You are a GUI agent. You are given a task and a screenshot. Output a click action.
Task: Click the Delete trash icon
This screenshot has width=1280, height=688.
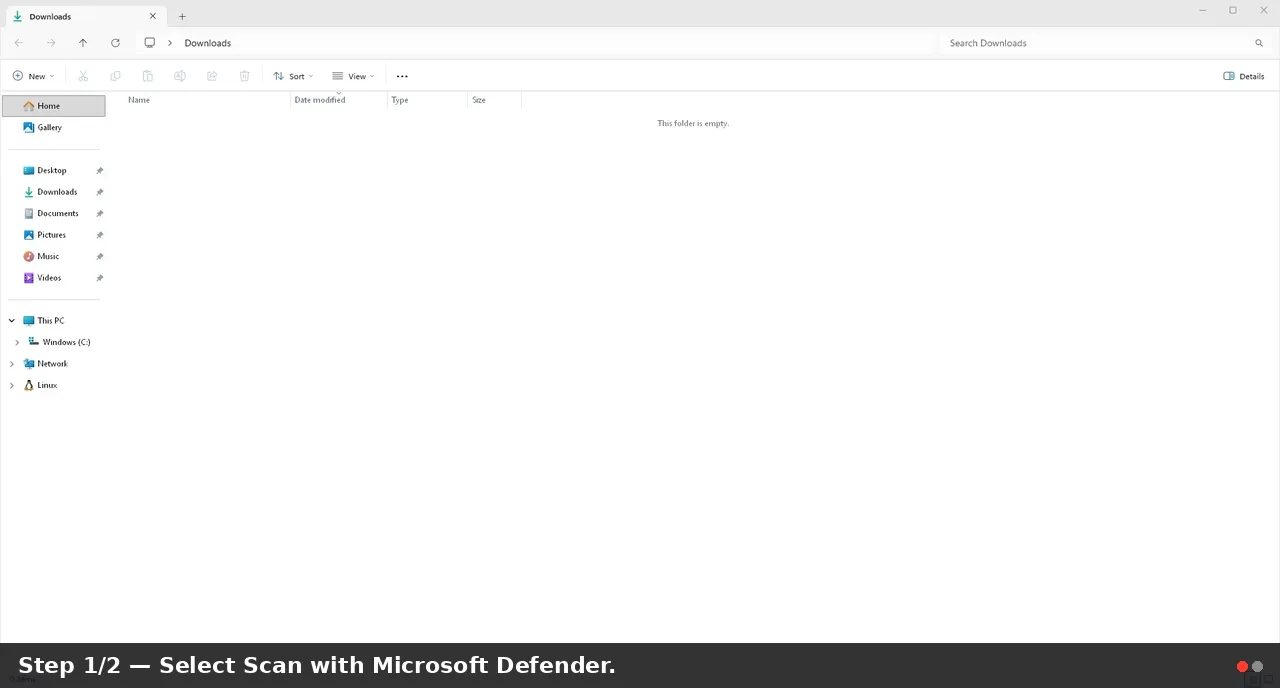click(244, 76)
